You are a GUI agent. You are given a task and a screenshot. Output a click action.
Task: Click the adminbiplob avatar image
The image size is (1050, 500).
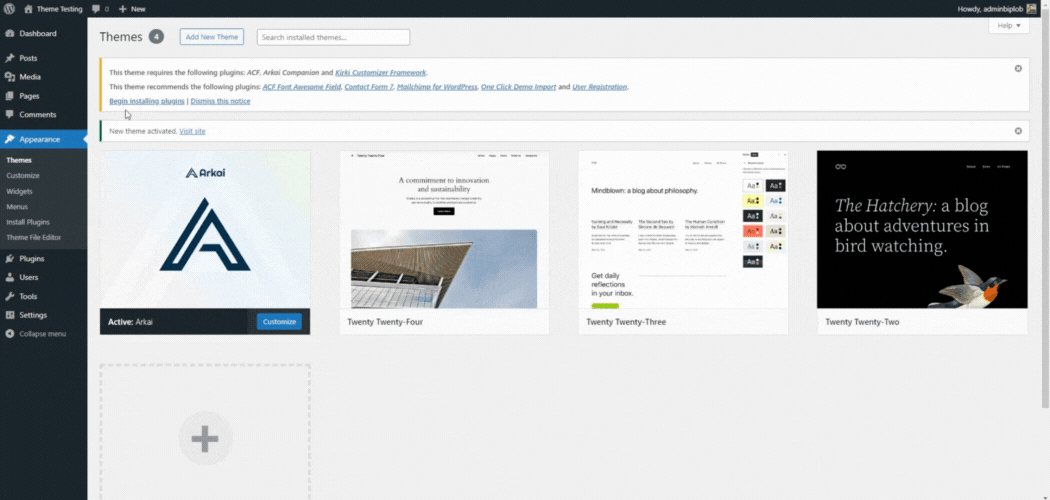[x=1031, y=9]
